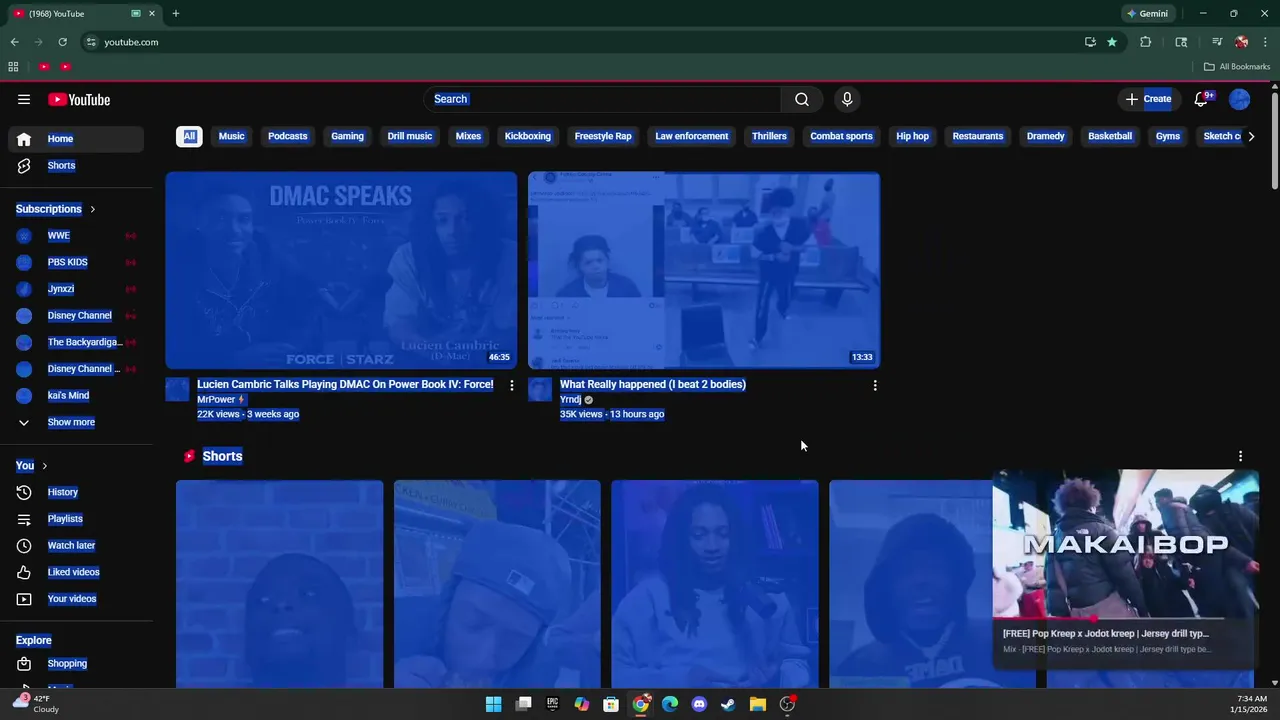Select the Freestyle Rap chip

pos(603,136)
